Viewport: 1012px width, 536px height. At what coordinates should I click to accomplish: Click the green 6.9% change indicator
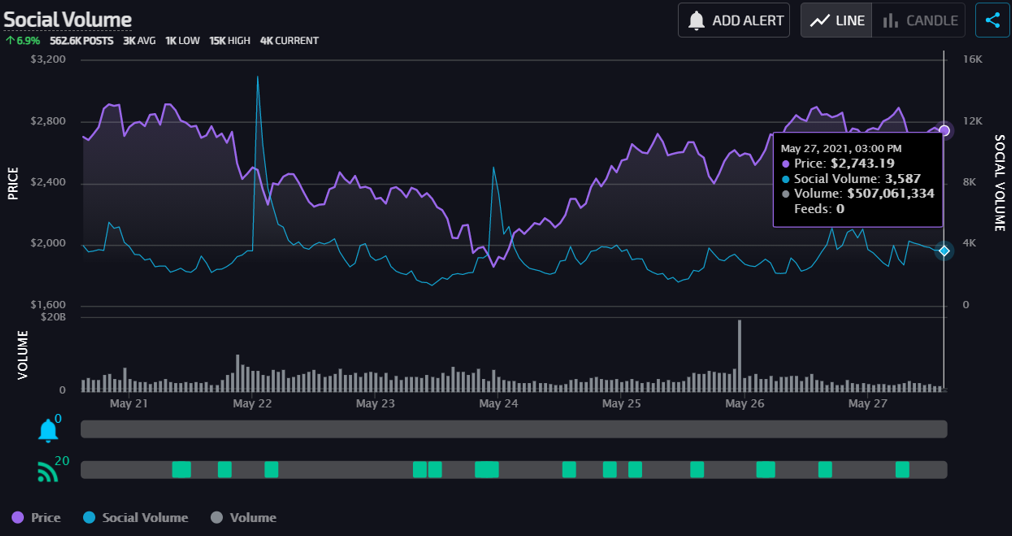[x=23, y=41]
